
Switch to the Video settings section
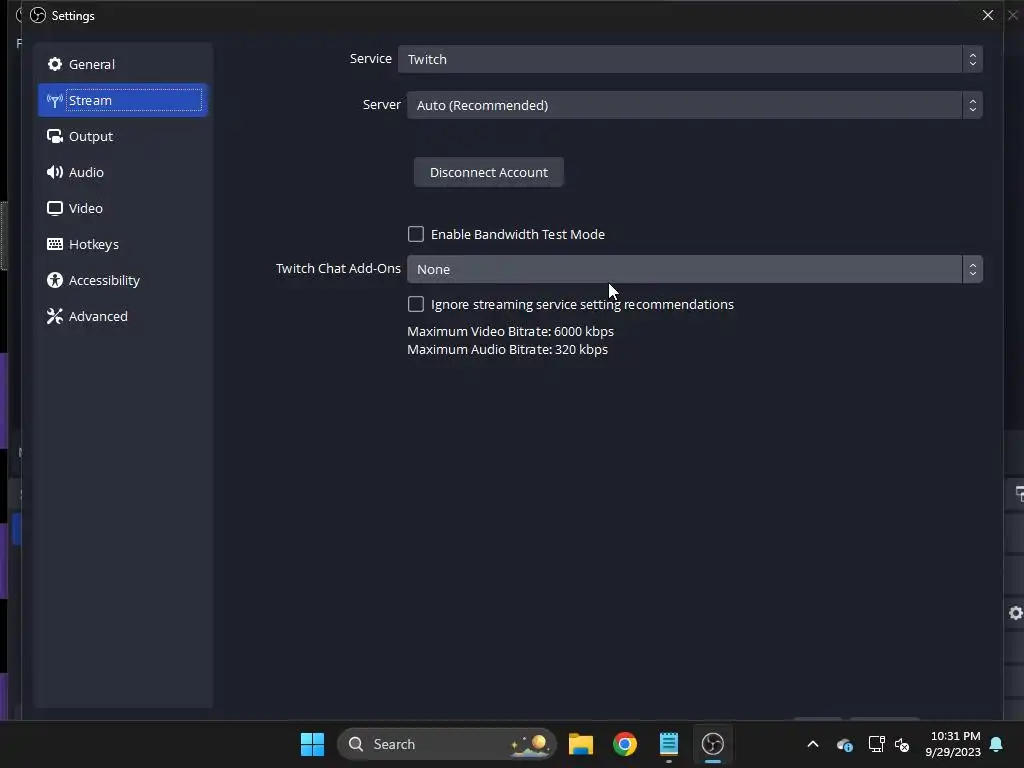123,208
